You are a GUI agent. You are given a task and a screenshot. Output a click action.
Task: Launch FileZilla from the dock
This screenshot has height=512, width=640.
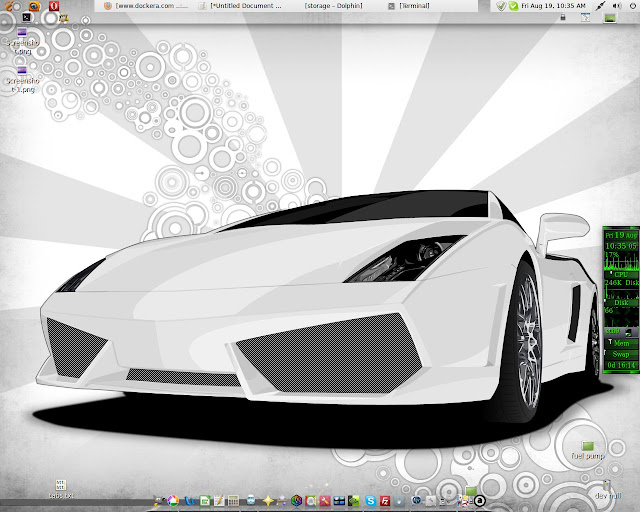click(385, 501)
